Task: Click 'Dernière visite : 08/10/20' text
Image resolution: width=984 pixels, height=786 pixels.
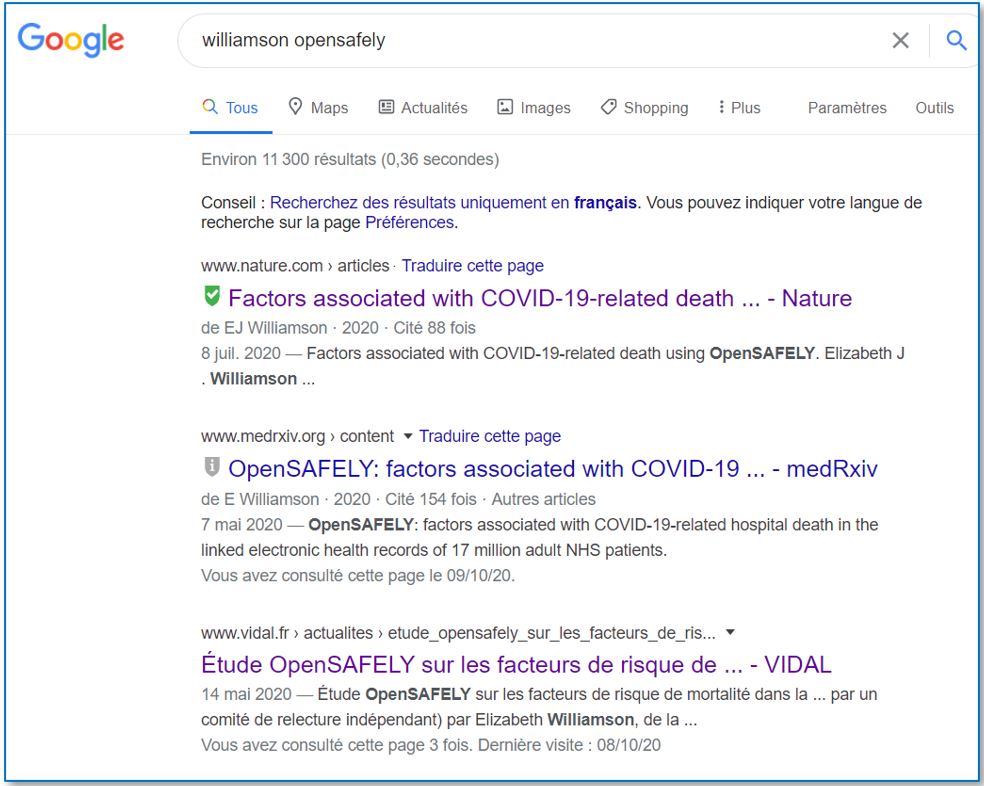Action: [x=569, y=745]
